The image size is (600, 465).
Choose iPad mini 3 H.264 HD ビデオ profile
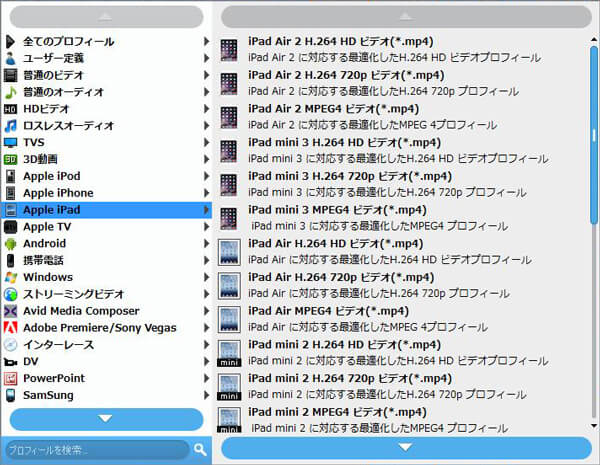[x=402, y=151]
